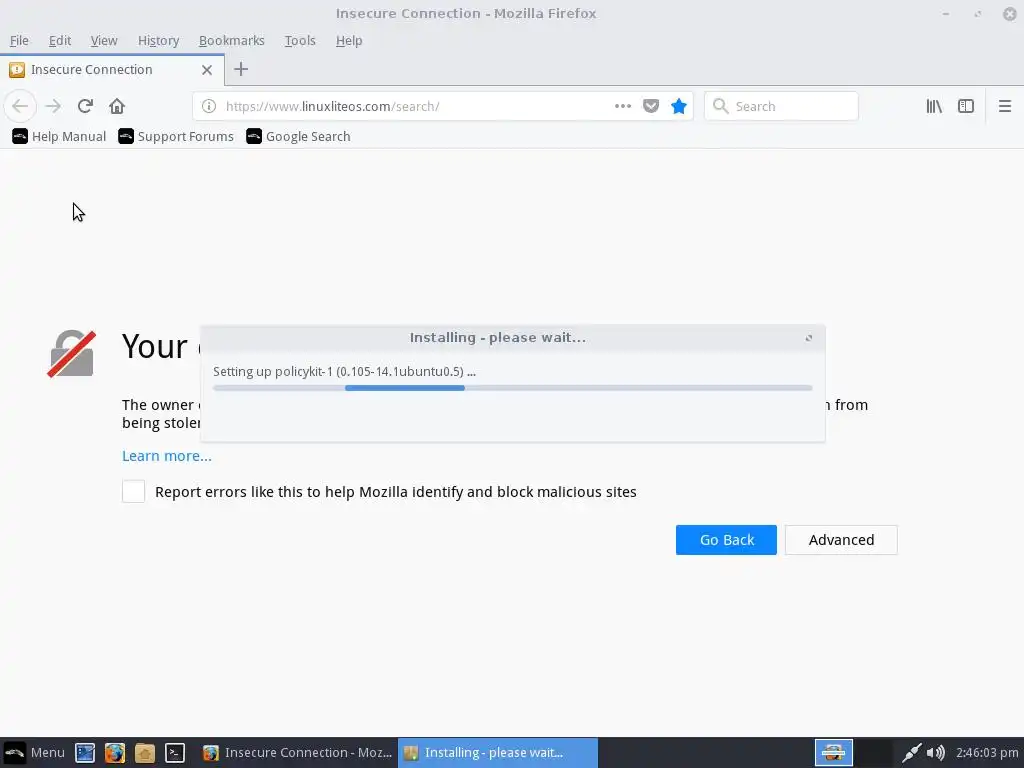
Task: Open the Bookmarks menu
Action: tap(232, 40)
